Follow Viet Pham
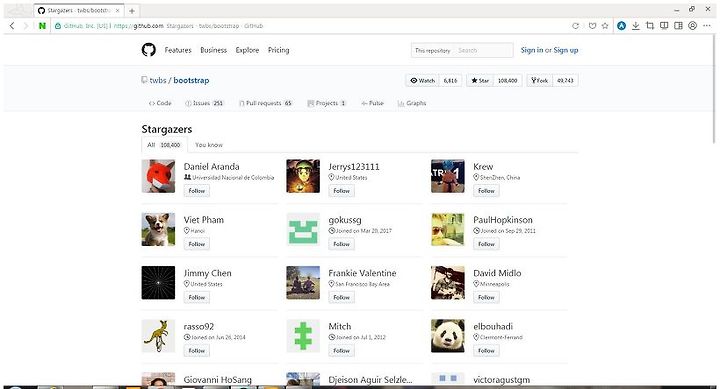 point(197,244)
